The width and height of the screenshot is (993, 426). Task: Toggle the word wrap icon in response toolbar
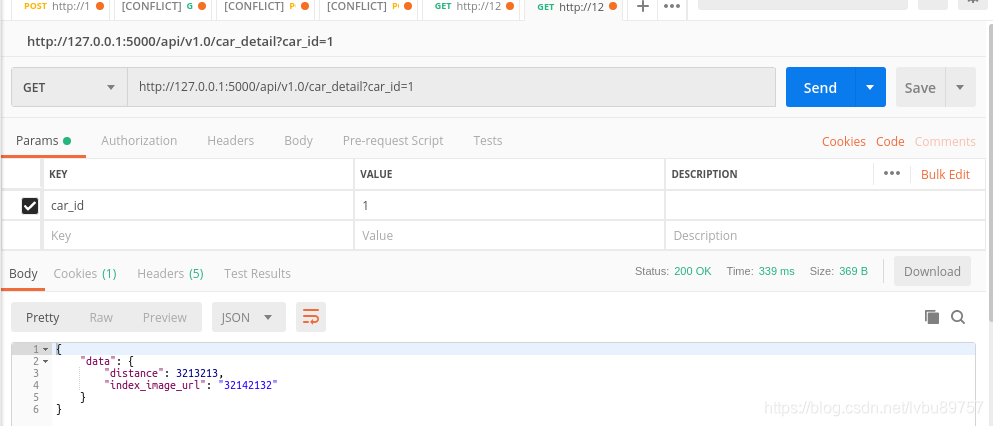coord(311,317)
